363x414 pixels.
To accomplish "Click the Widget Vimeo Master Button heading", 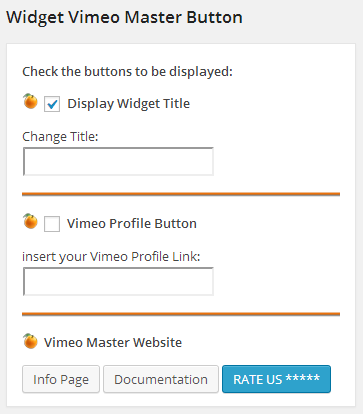I will (x=124, y=17).
